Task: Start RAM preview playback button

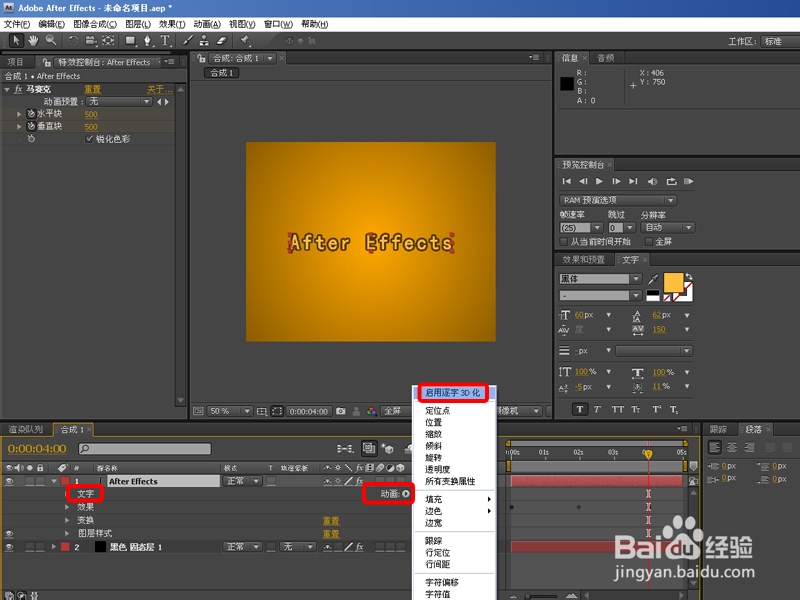Action: (x=689, y=181)
